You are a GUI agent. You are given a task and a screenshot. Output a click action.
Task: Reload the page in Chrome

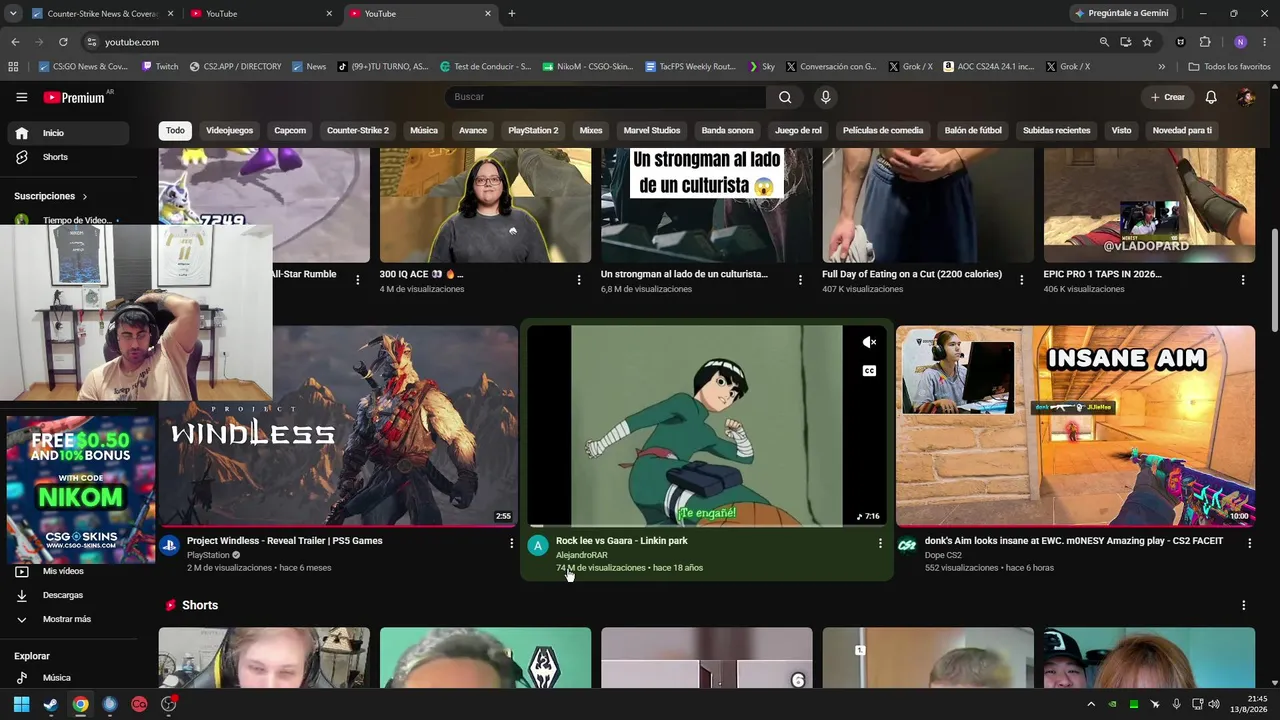pyautogui.click(x=63, y=42)
